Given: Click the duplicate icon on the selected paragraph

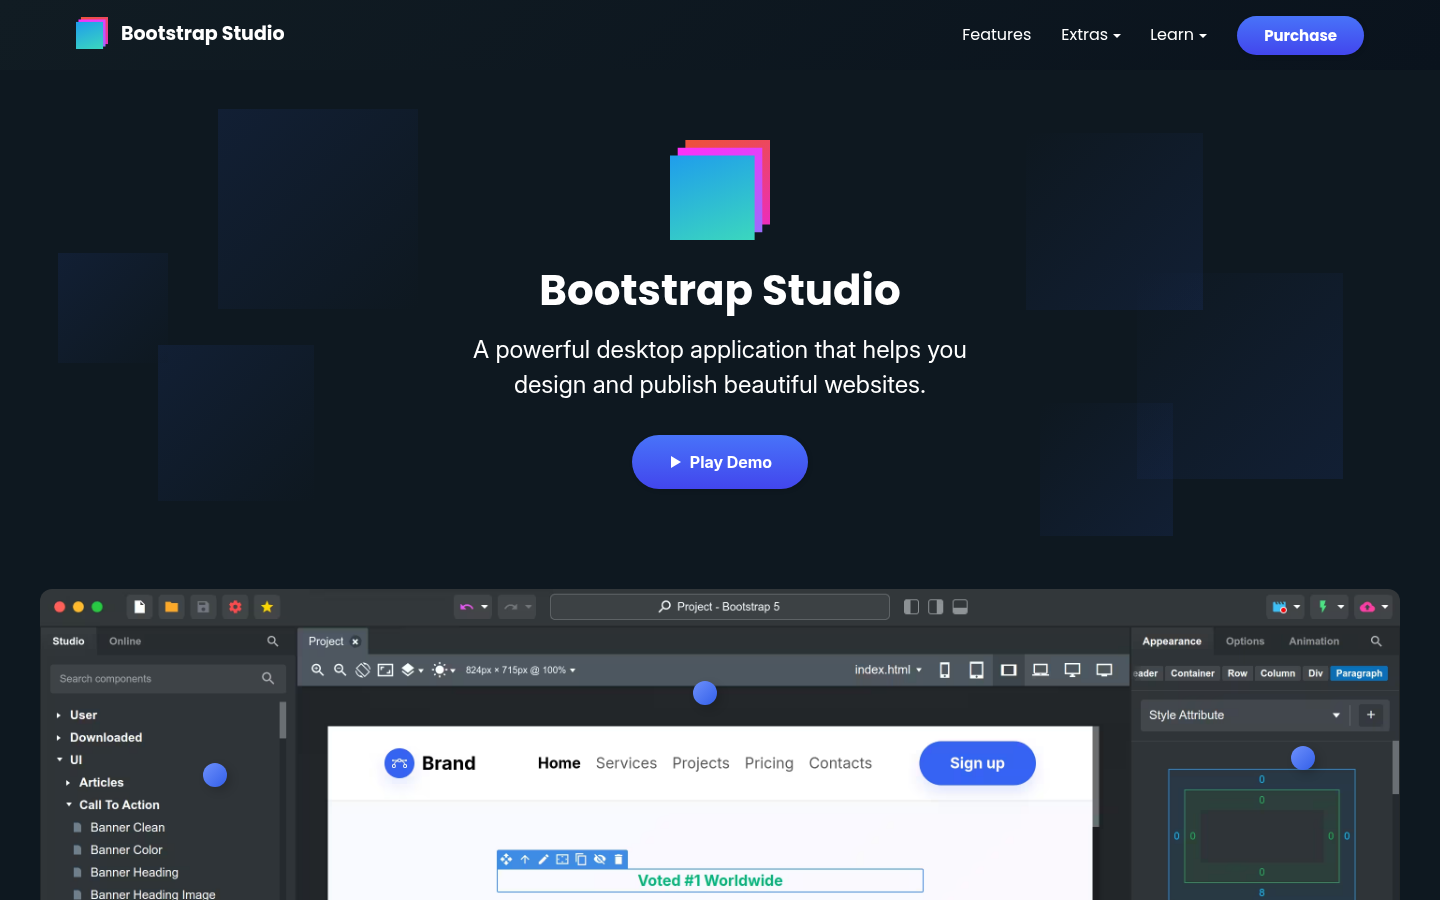Looking at the screenshot, I should pyautogui.click(x=581, y=859).
